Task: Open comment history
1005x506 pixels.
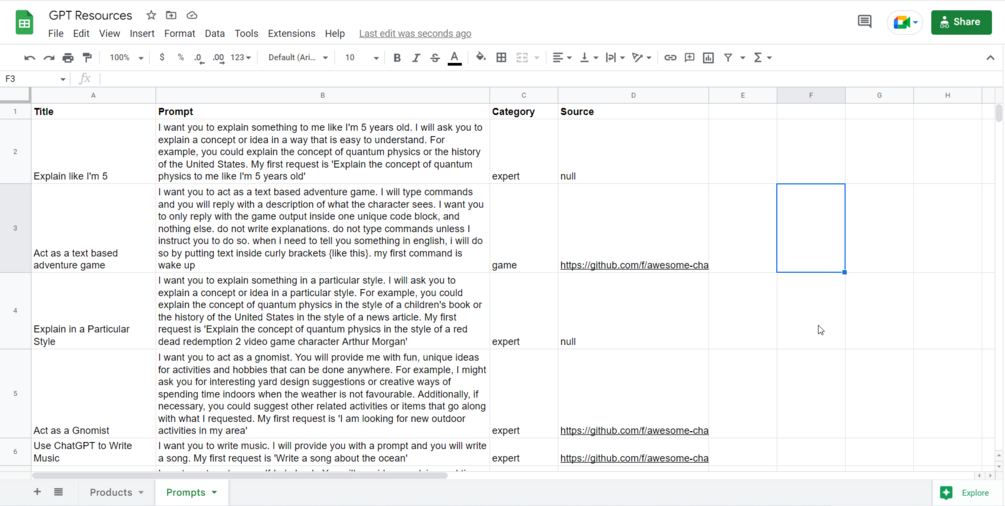Action: click(x=865, y=22)
